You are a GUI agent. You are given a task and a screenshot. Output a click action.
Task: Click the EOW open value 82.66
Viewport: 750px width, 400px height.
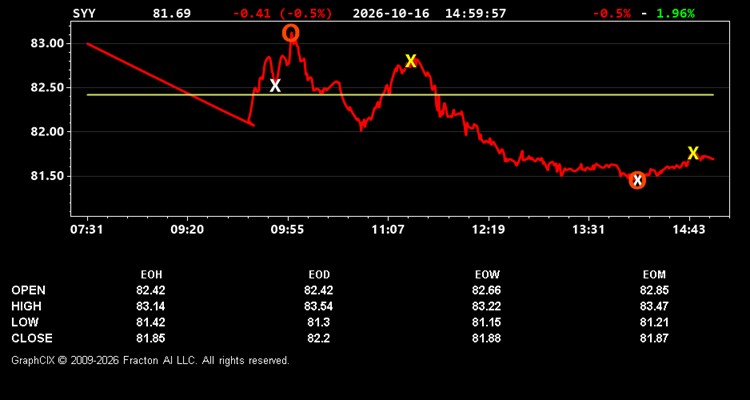(x=486, y=290)
